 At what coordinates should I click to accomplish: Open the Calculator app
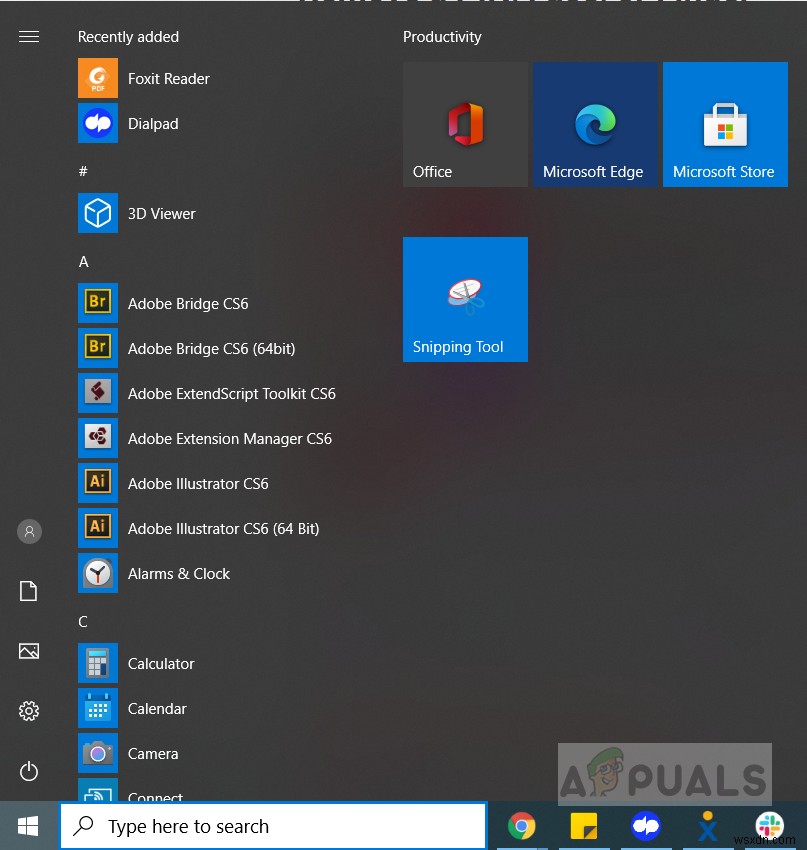click(x=161, y=663)
